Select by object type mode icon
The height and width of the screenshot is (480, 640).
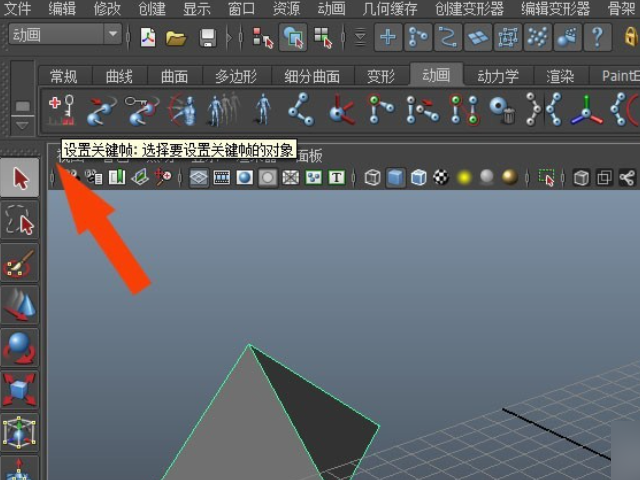(x=293, y=37)
